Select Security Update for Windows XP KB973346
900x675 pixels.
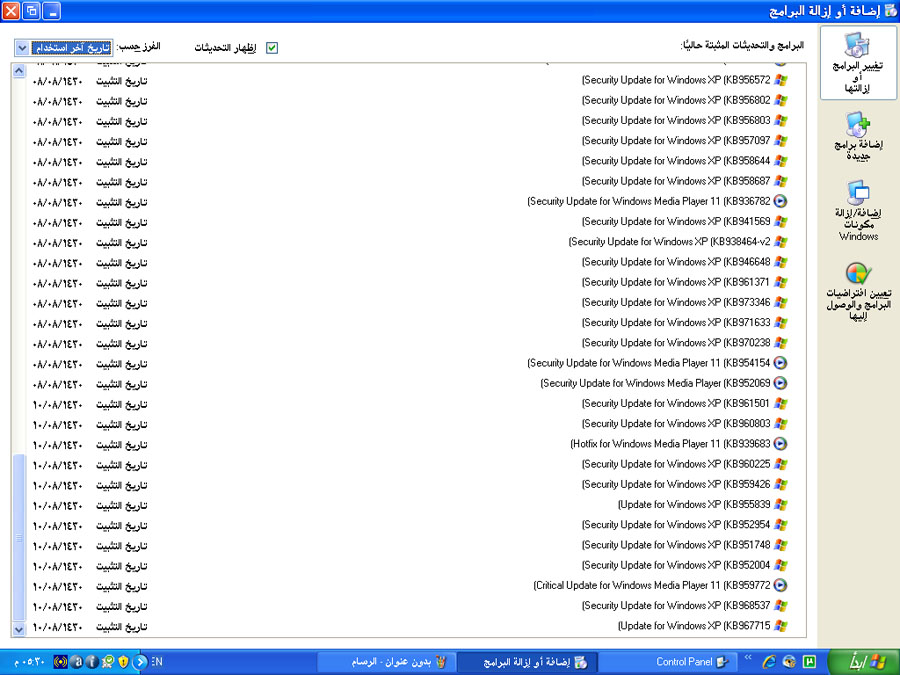pos(676,302)
